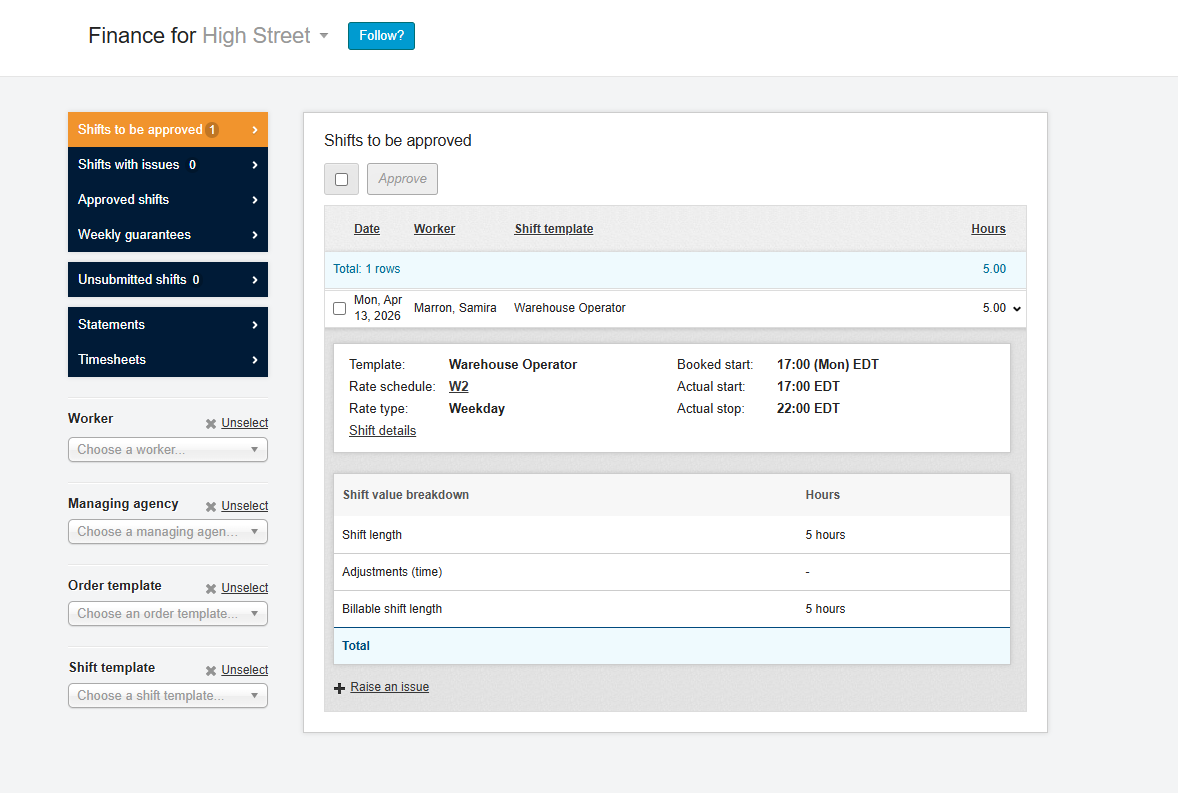Viewport: 1178px width, 793px height.
Task: Click the chevron arrow on Approved shifts
Action: point(255,200)
